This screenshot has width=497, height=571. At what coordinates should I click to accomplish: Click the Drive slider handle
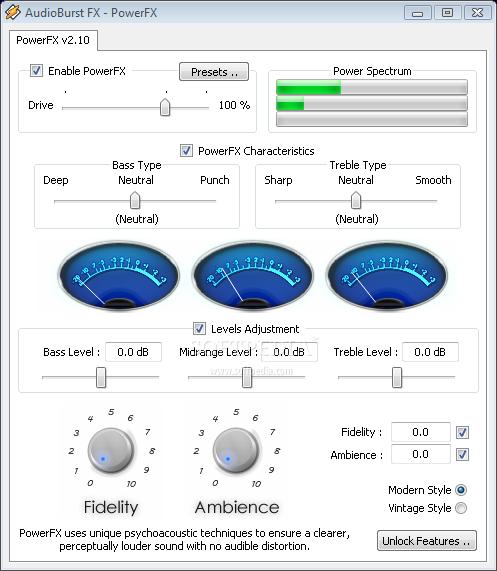165,107
